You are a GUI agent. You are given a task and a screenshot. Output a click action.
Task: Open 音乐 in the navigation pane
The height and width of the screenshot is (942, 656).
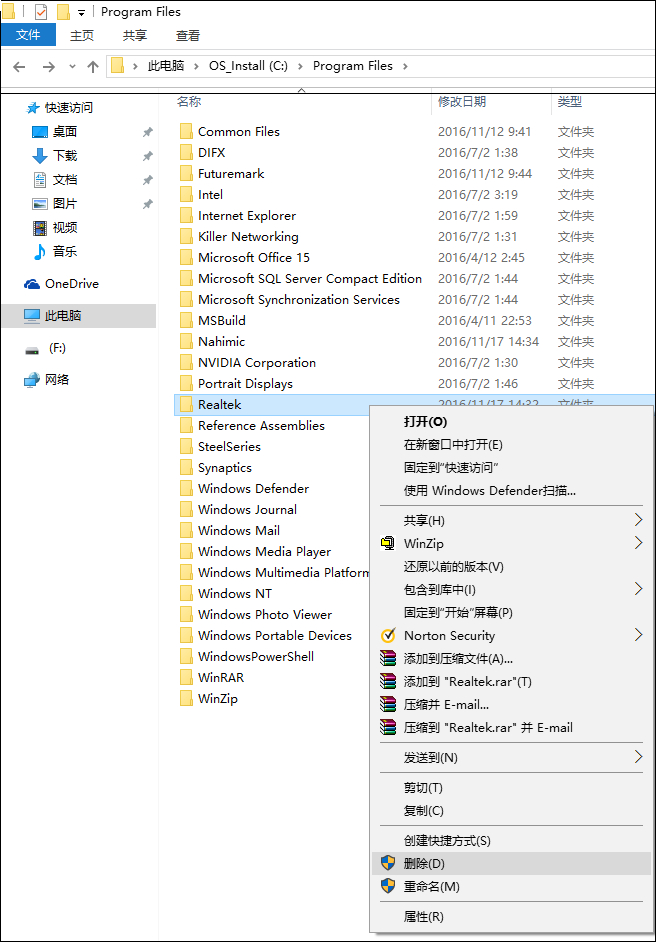pyautogui.click(x=55, y=251)
